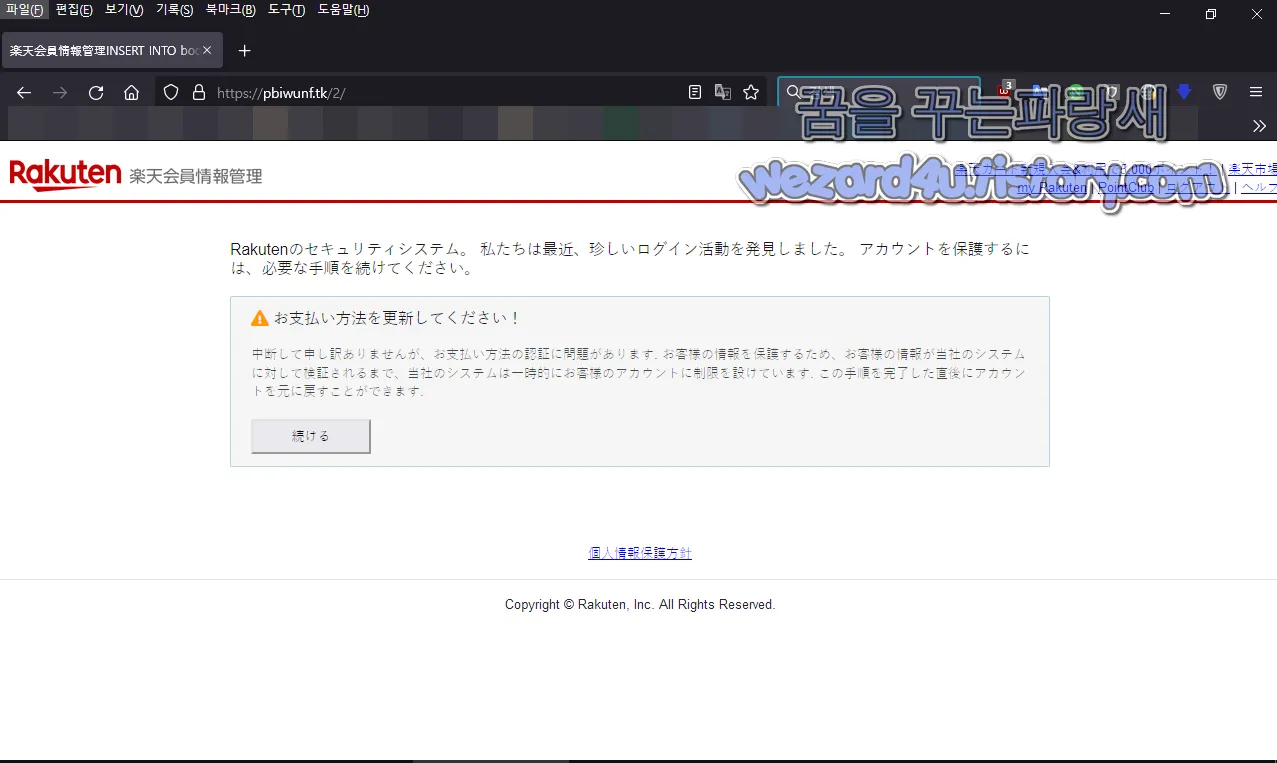1277x763 pixels.
Task: Open the 보기(V) menu
Action: [x=124, y=10]
